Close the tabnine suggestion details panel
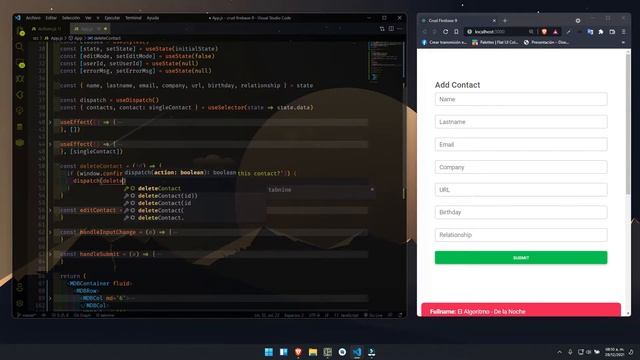 coord(372,189)
